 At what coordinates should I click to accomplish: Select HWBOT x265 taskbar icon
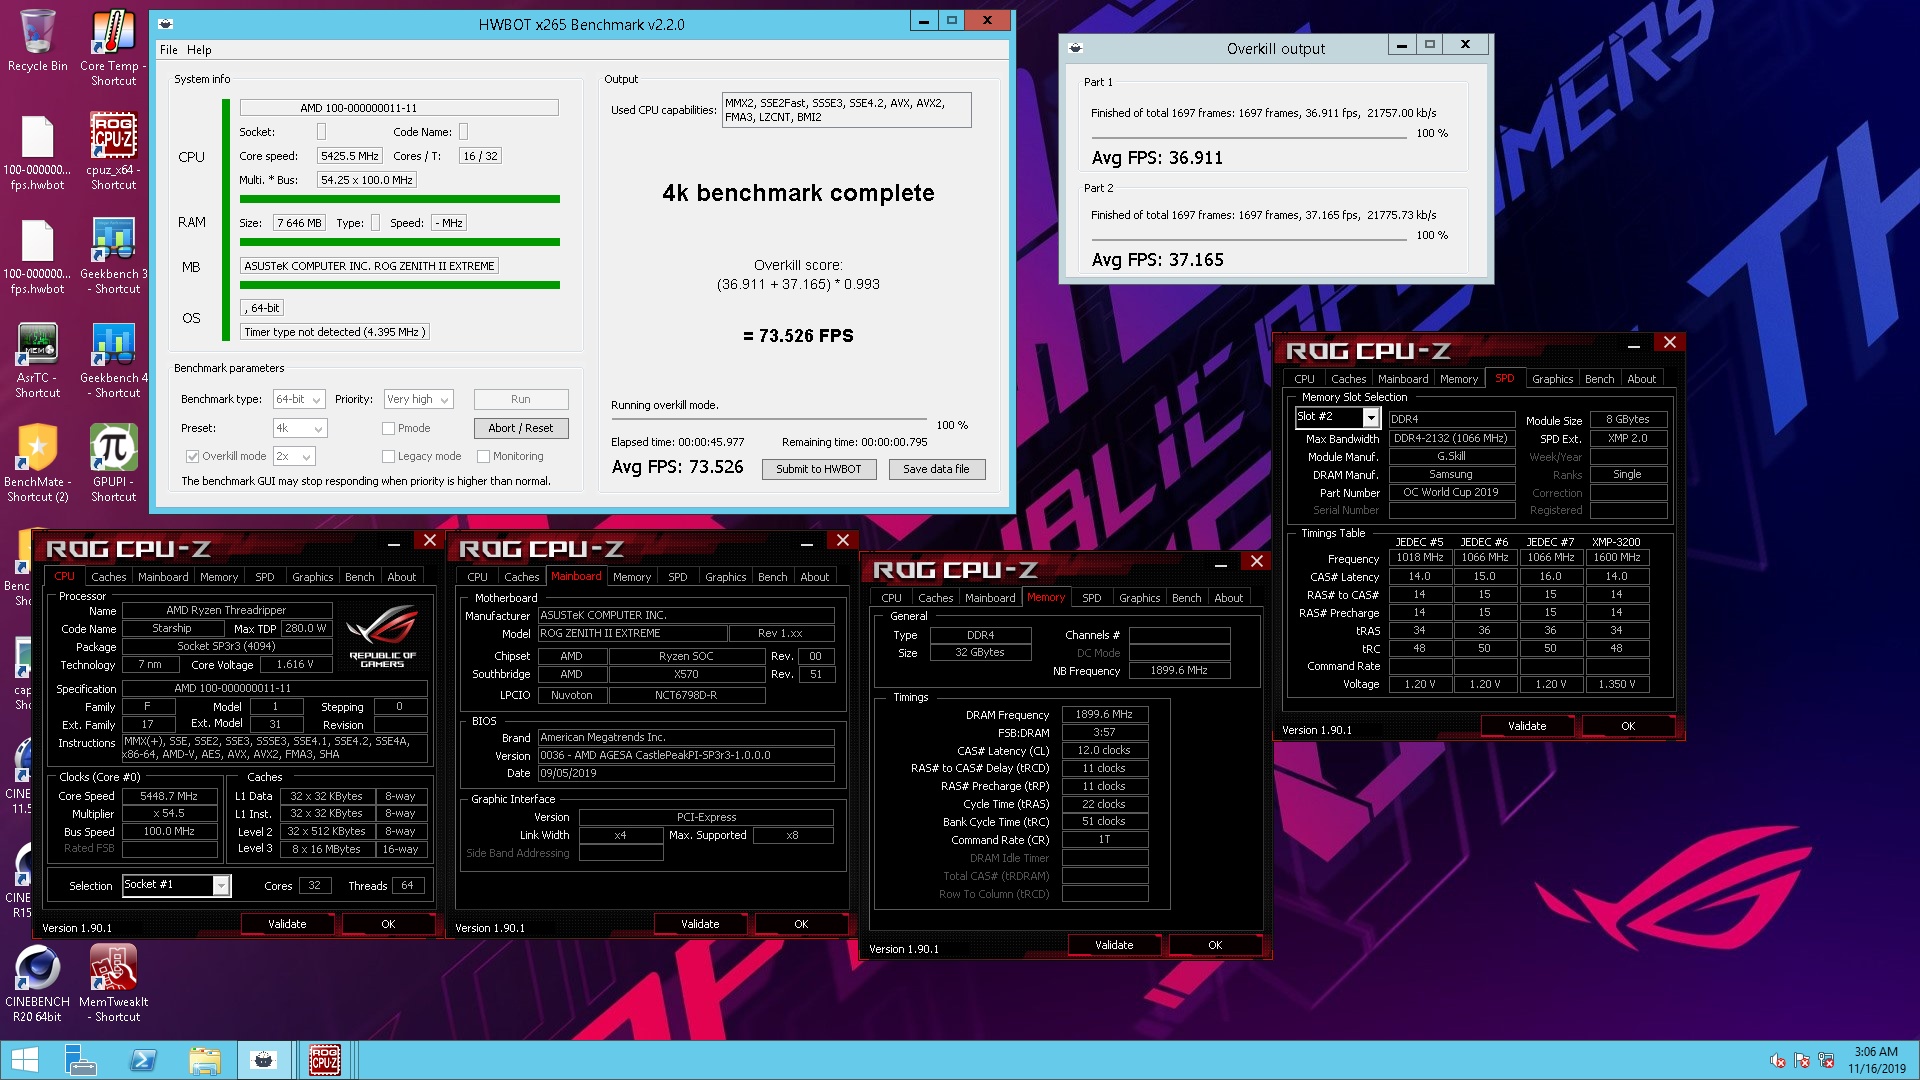click(264, 1060)
